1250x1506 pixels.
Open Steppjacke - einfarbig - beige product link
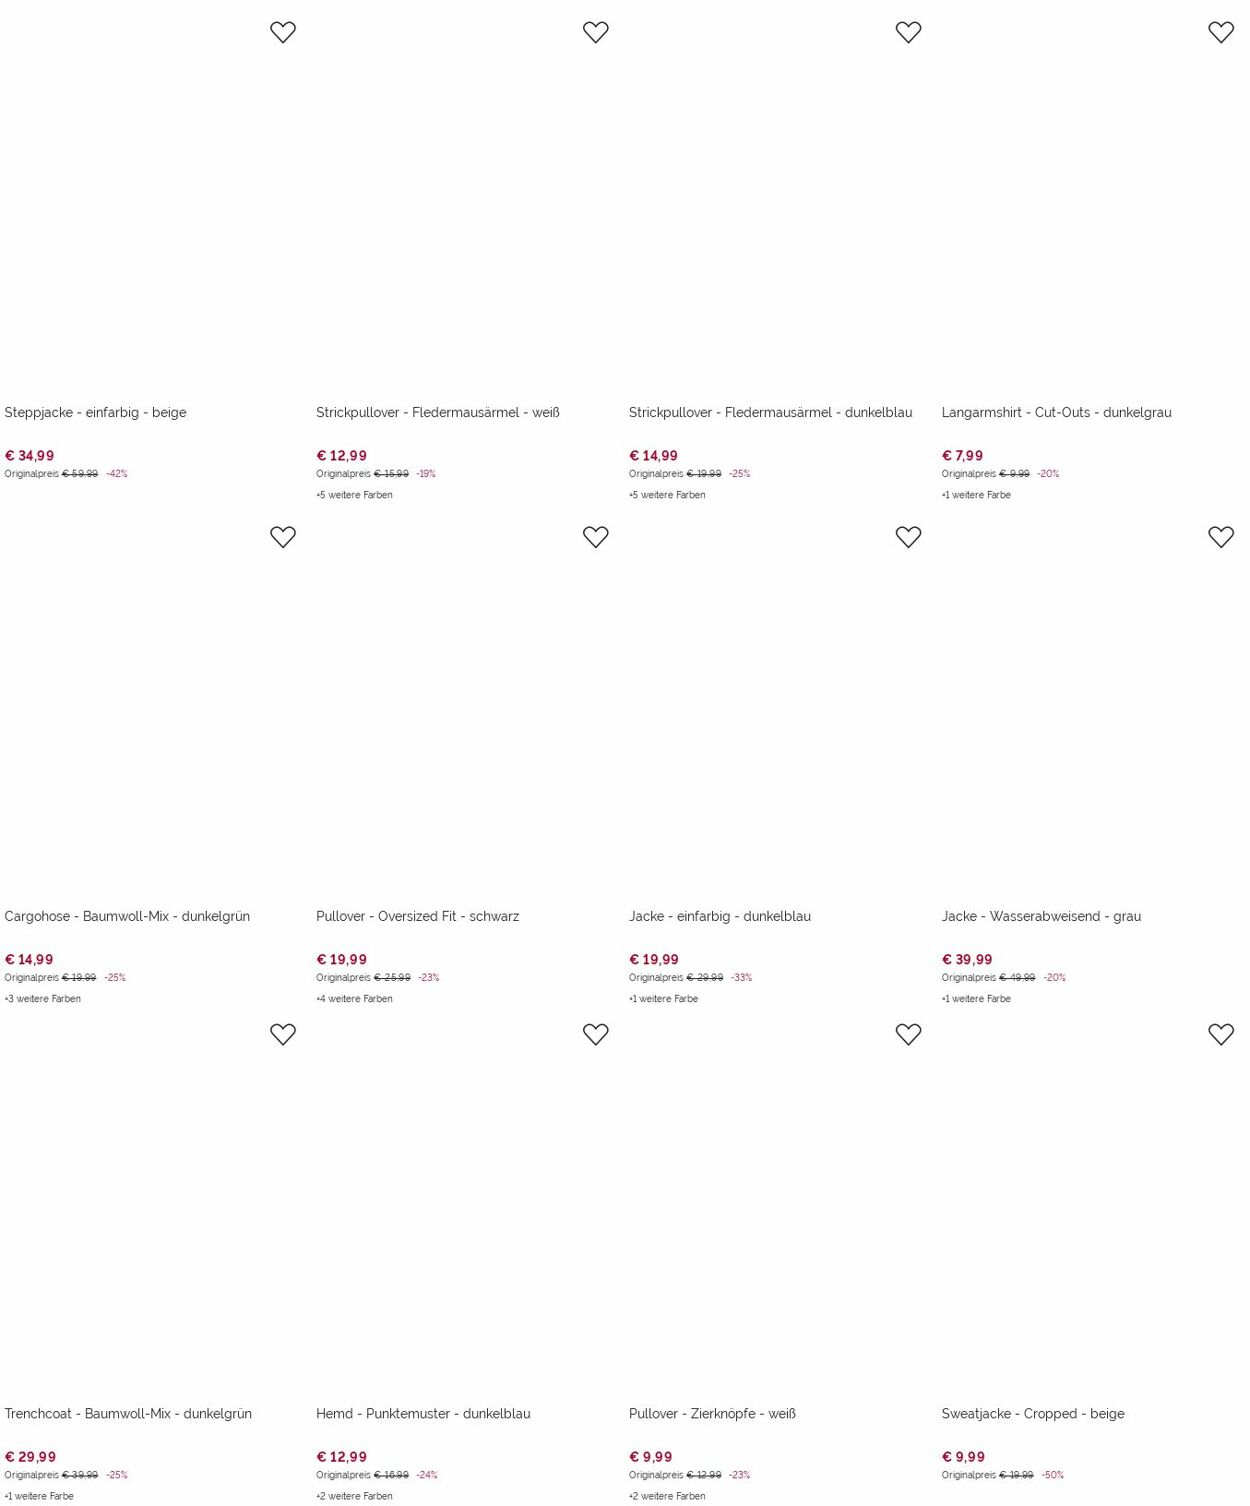point(95,413)
